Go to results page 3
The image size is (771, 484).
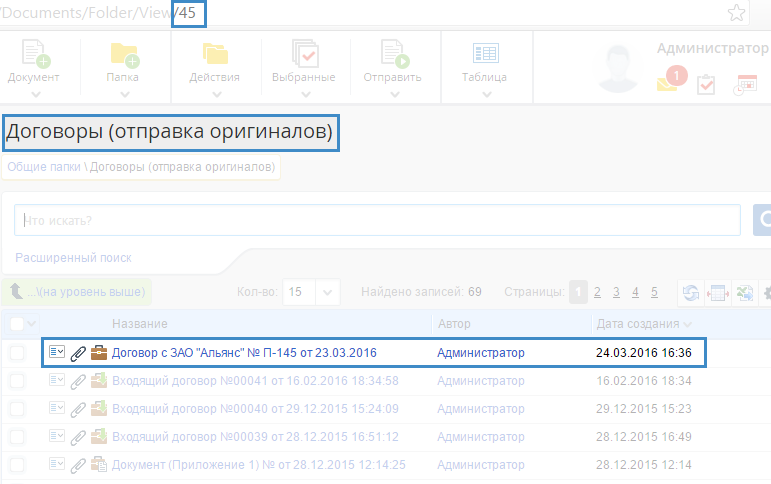(x=616, y=292)
